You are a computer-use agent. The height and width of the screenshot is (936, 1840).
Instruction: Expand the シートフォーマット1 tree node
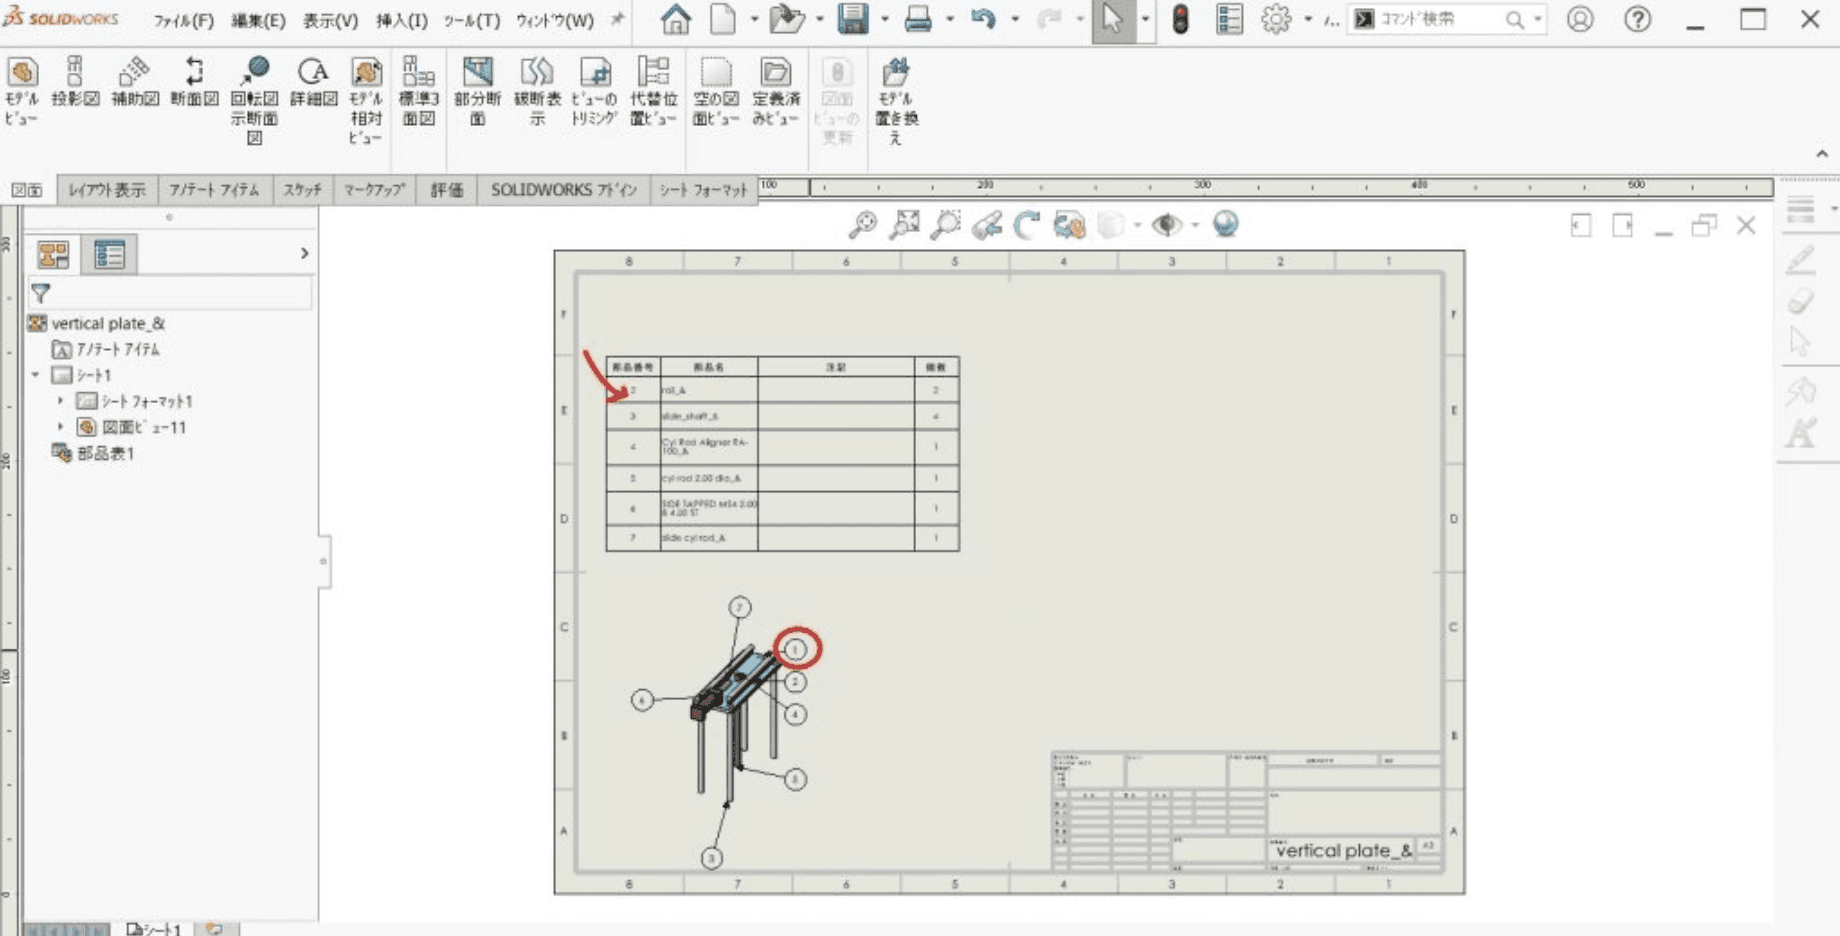tap(61, 401)
